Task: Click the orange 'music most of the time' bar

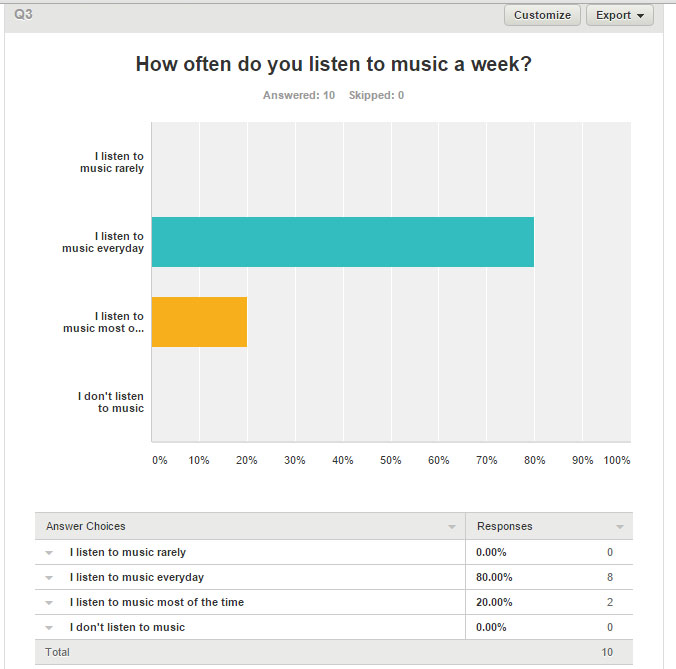Action: point(199,322)
